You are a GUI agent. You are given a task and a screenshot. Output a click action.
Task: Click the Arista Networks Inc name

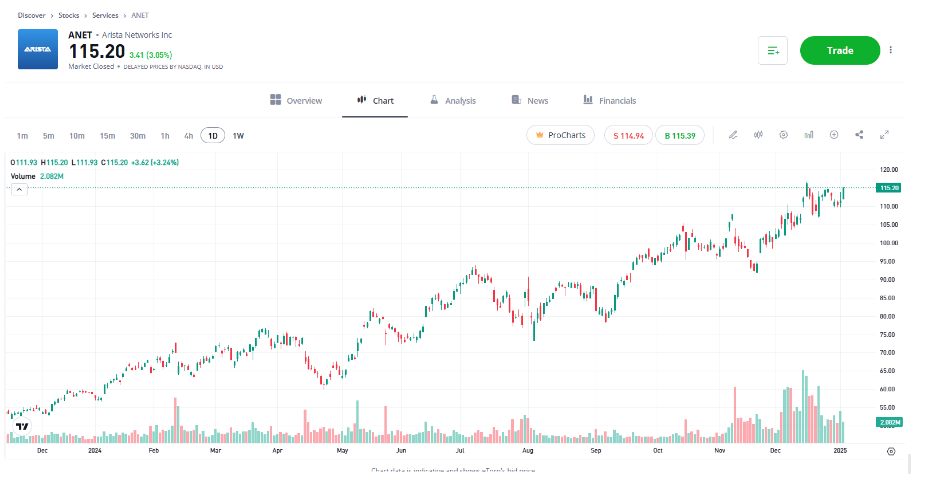(137, 35)
